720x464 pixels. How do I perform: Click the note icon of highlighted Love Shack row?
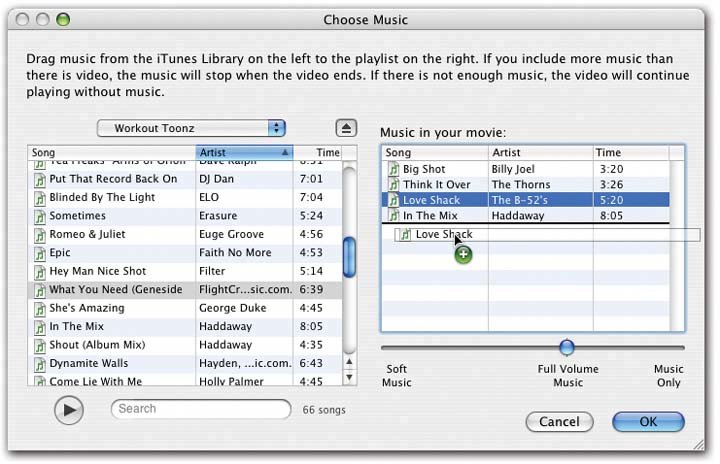point(394,200)
